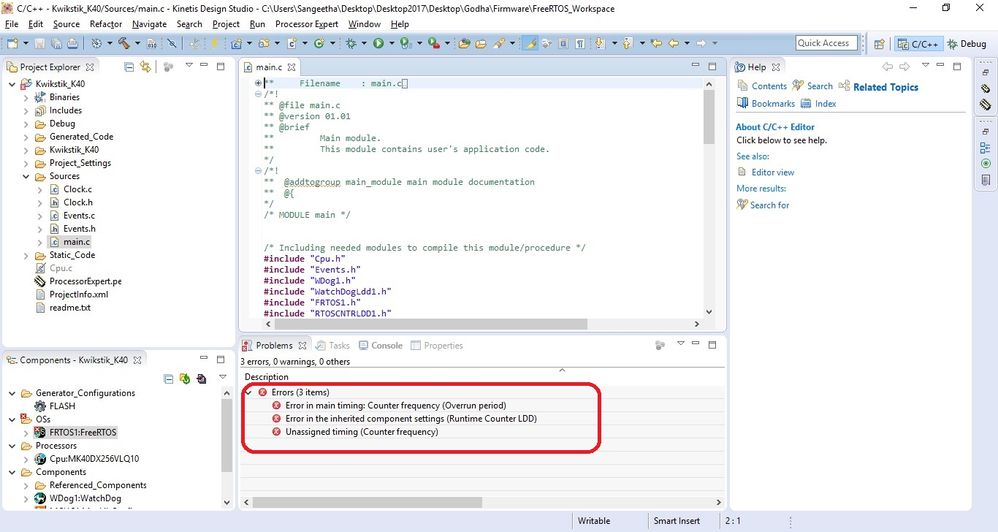The height and width of the screenshot is (532, 998).
Task: Click the editor vertical scrollbar thumb
Action: pyautogui.click(x=709, y=117)
